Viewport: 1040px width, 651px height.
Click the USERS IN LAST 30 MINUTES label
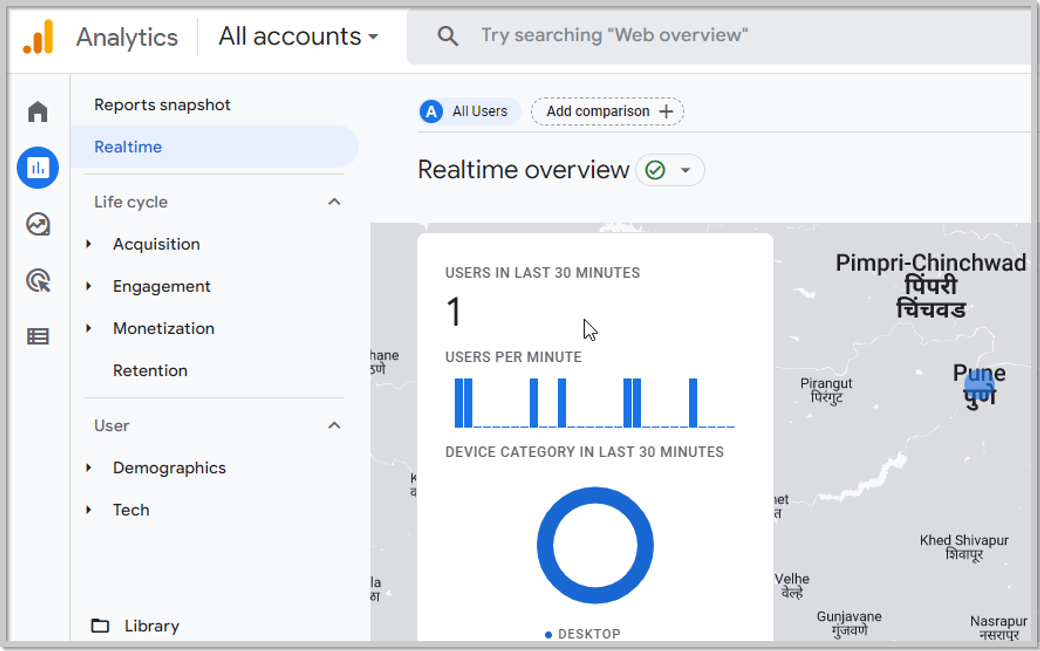(x=543, y=273)
